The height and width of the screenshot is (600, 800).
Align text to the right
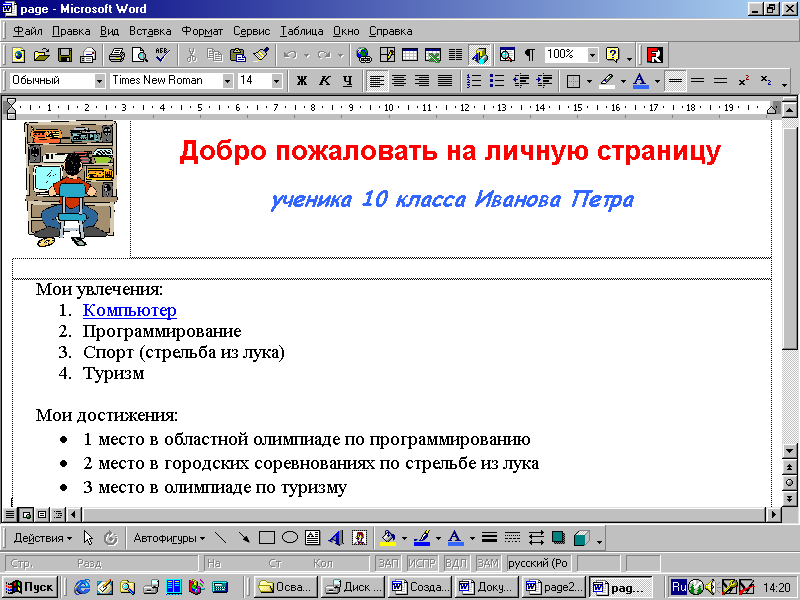click(422, 81)
